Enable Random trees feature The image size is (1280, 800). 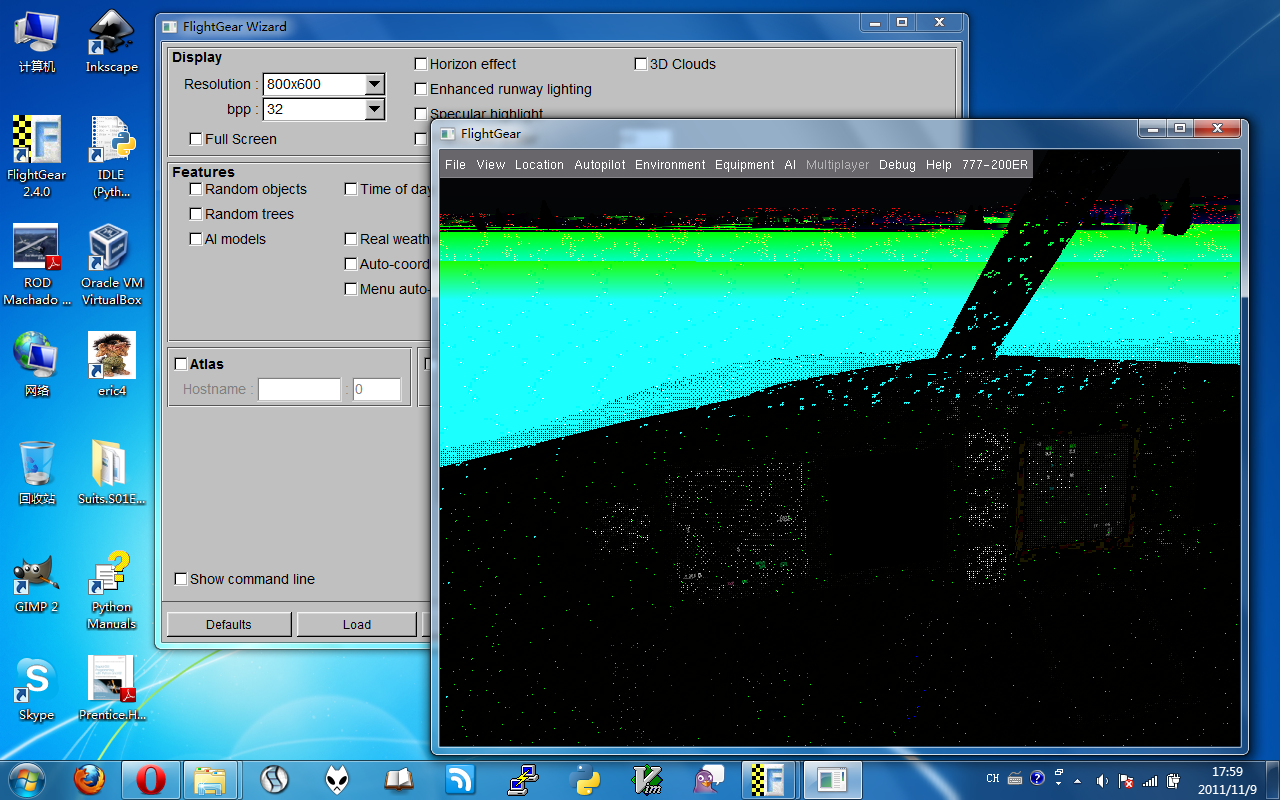tap(196, 214)
